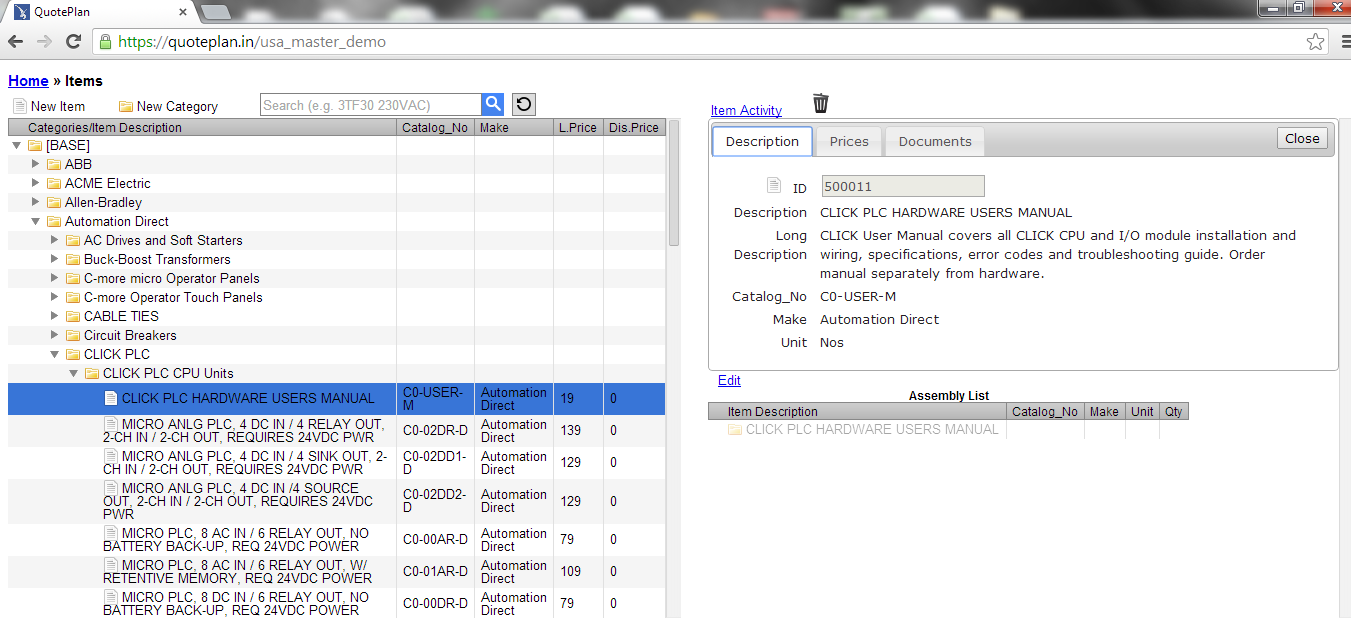The width and height of the screenshot is (1351, 624).
Task: Bookmark this page with the star
Action: coord(1315,42)
